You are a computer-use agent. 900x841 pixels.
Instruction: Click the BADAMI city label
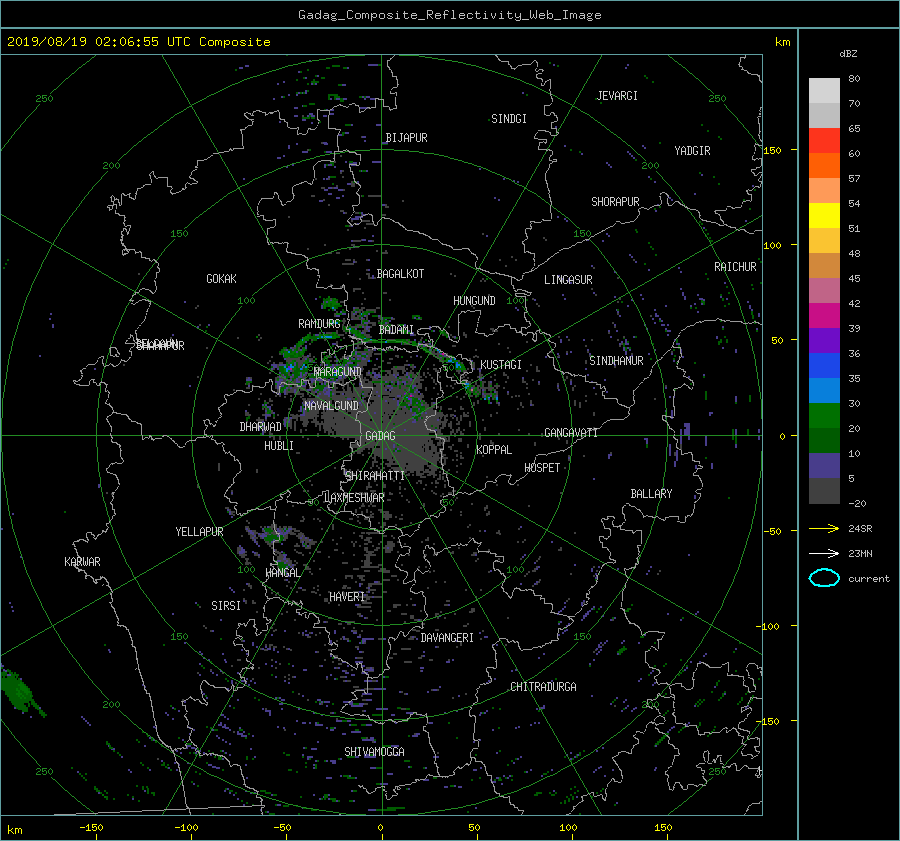click(396, 330)
